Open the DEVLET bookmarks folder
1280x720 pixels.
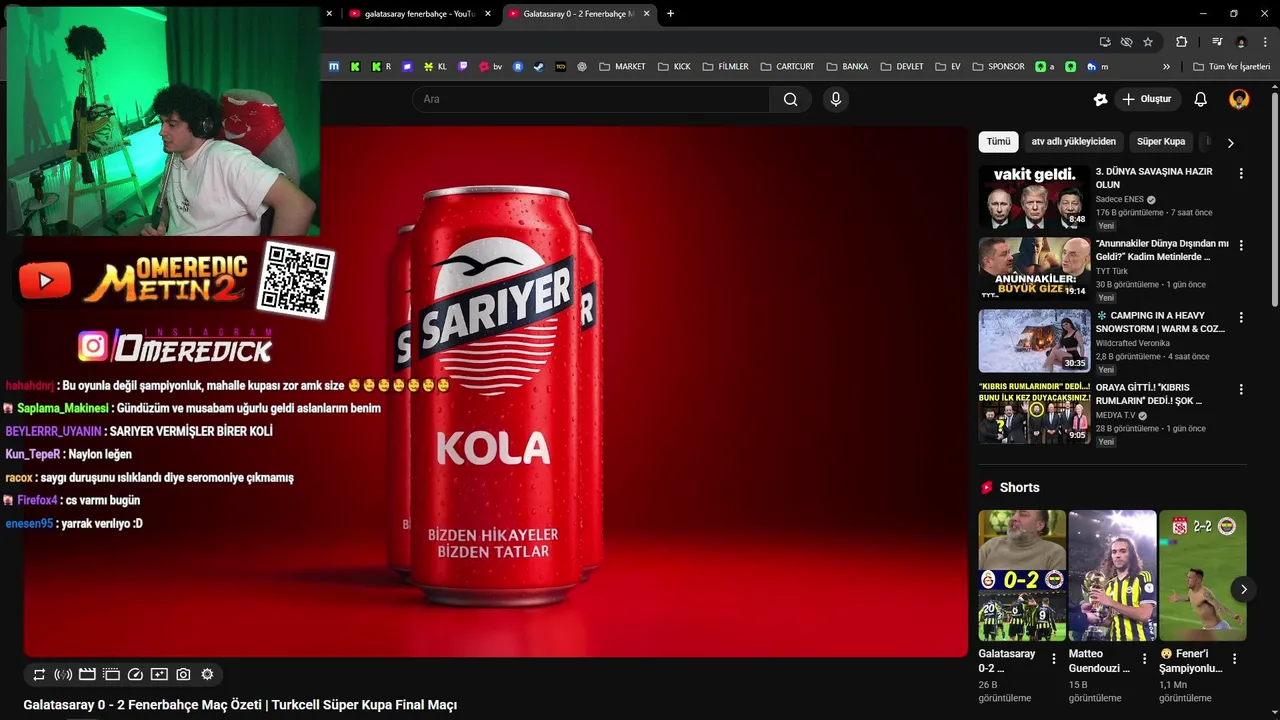click(902, 67)
